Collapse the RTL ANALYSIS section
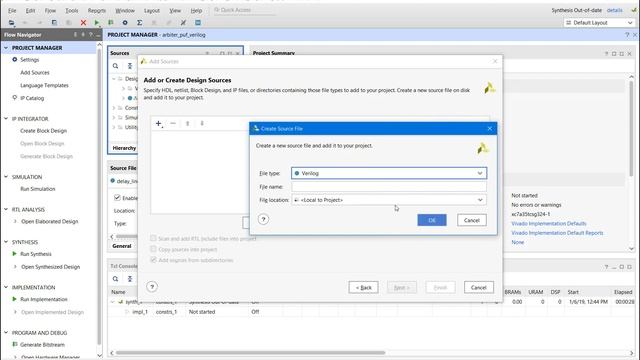This screenshot has width=640, height=360. [x=6, y=209]
